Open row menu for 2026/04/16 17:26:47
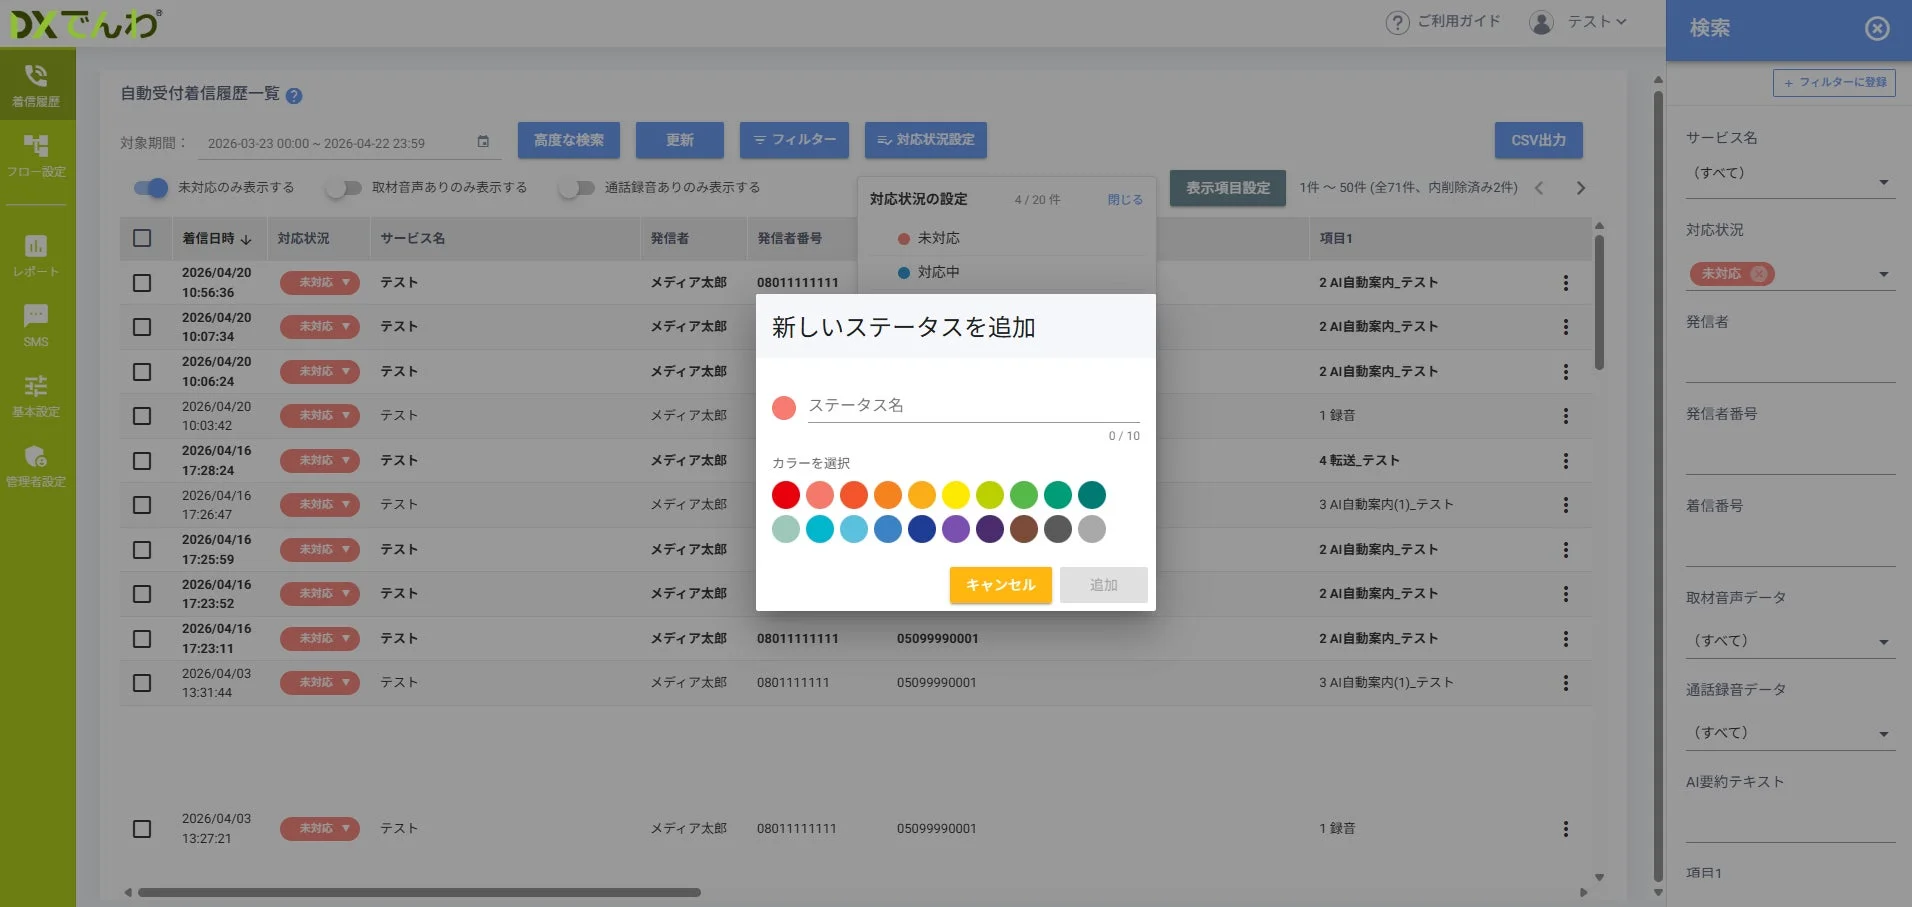 click(1566, 505)
